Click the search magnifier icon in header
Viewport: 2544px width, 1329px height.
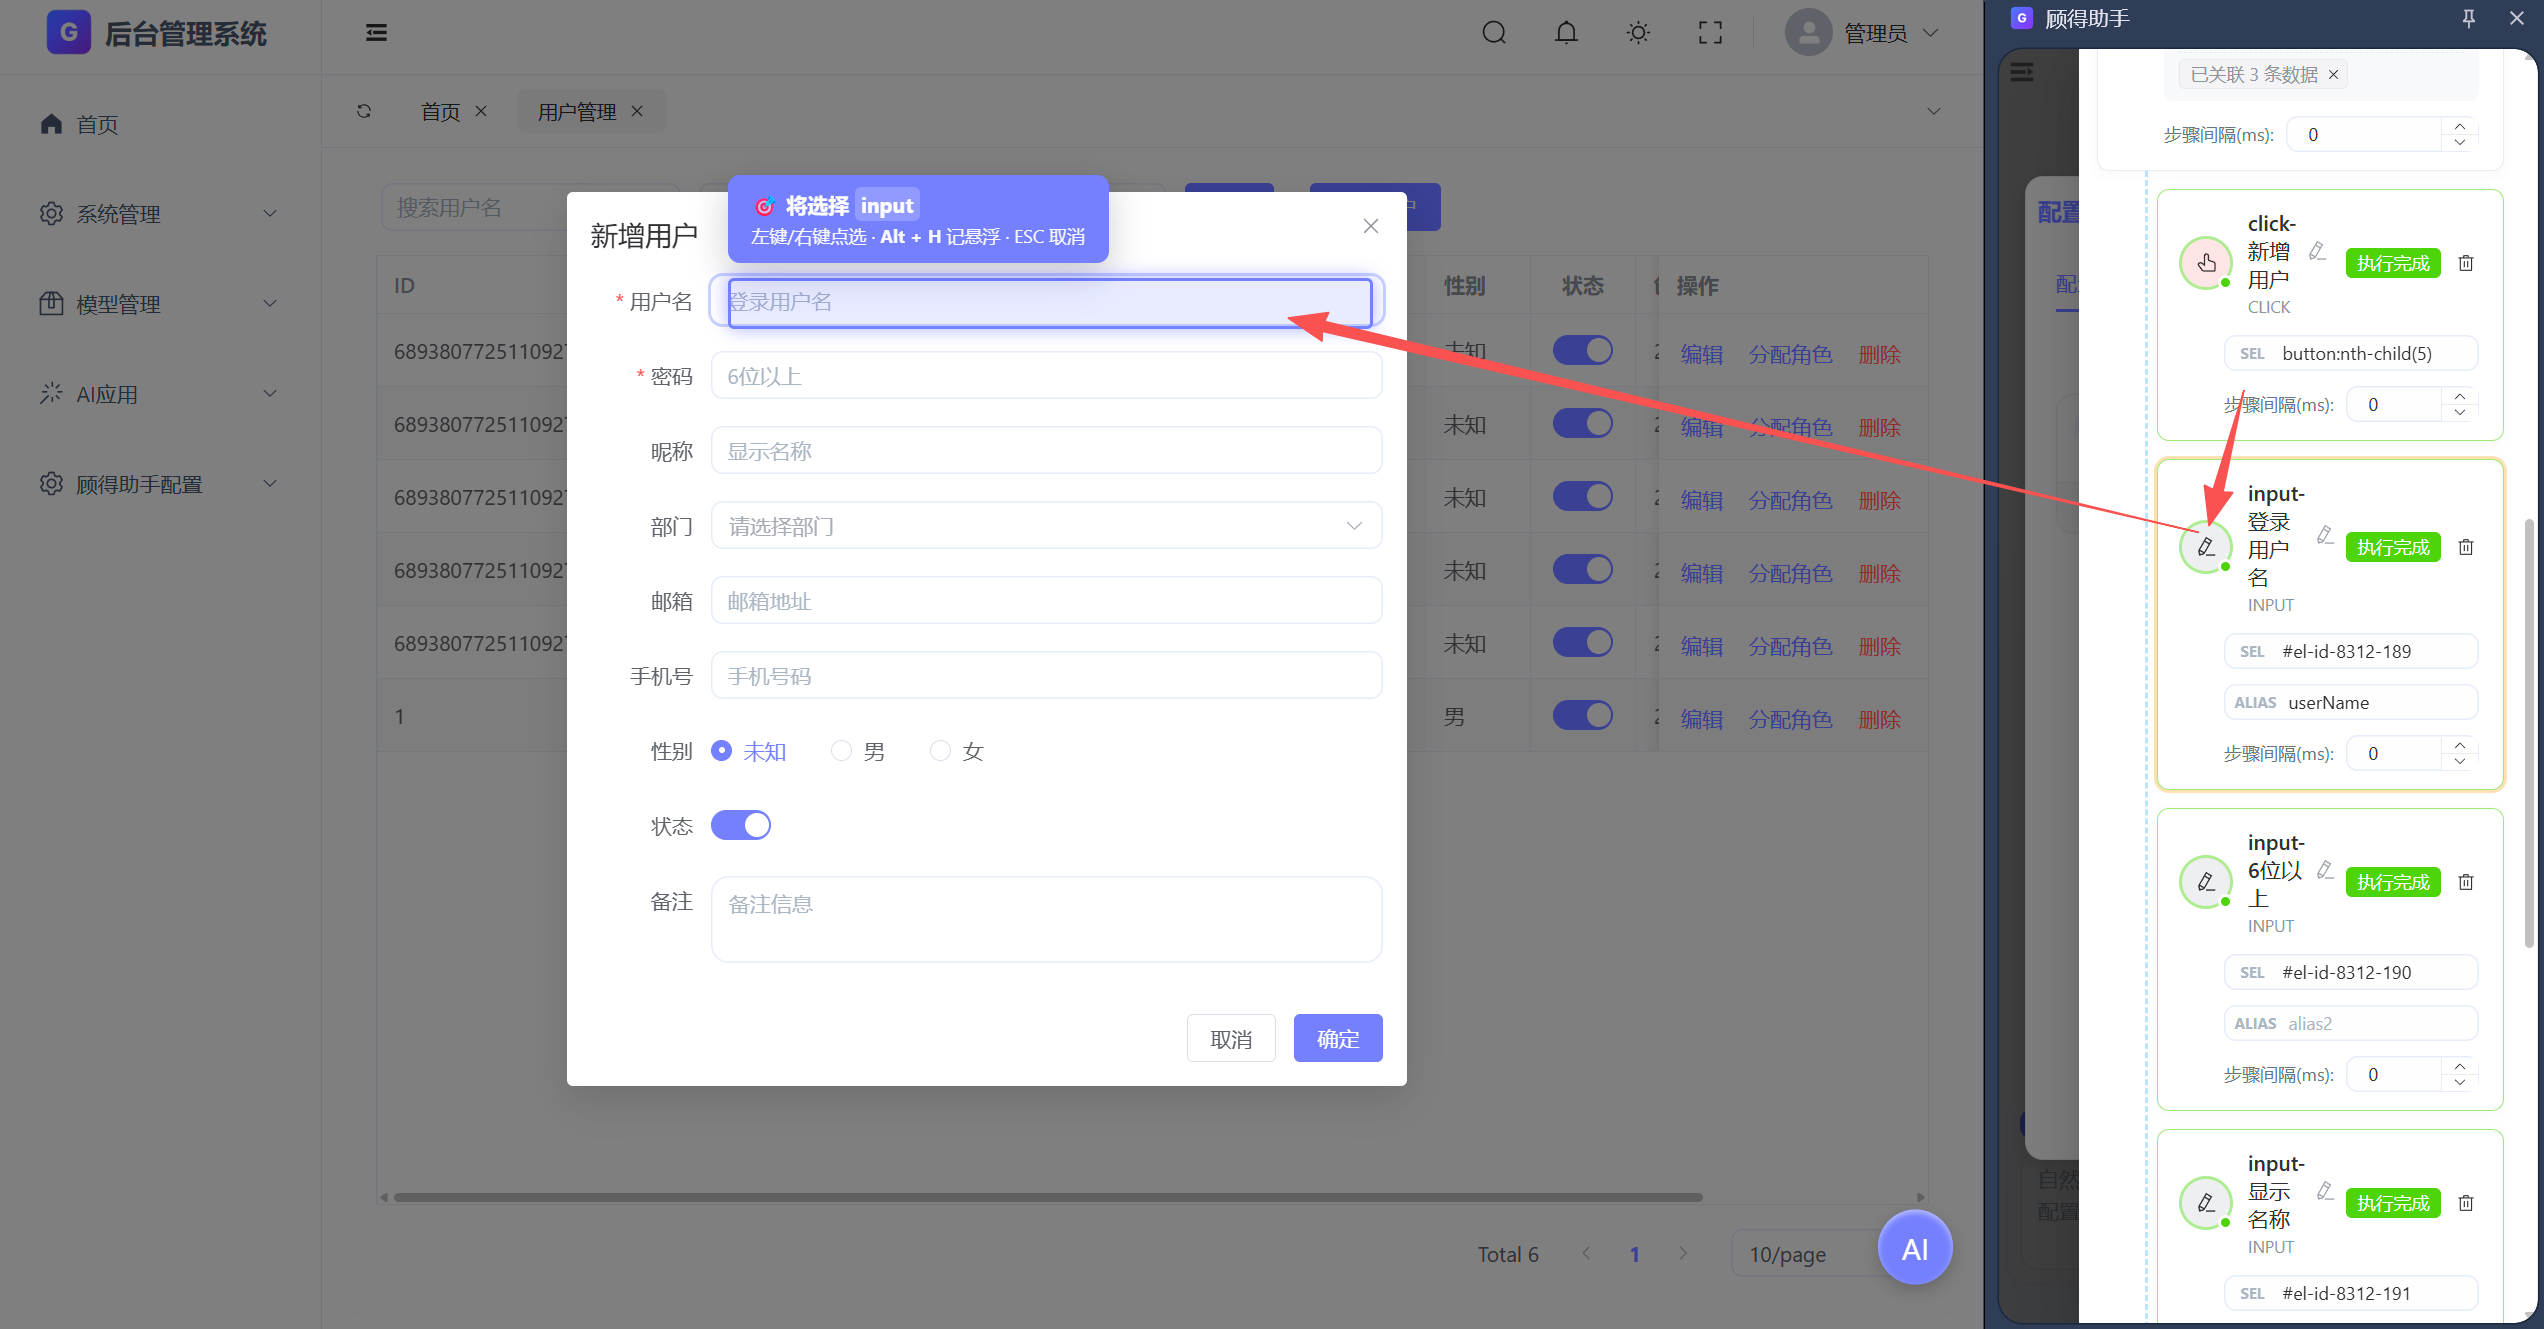pos(1494,33)
